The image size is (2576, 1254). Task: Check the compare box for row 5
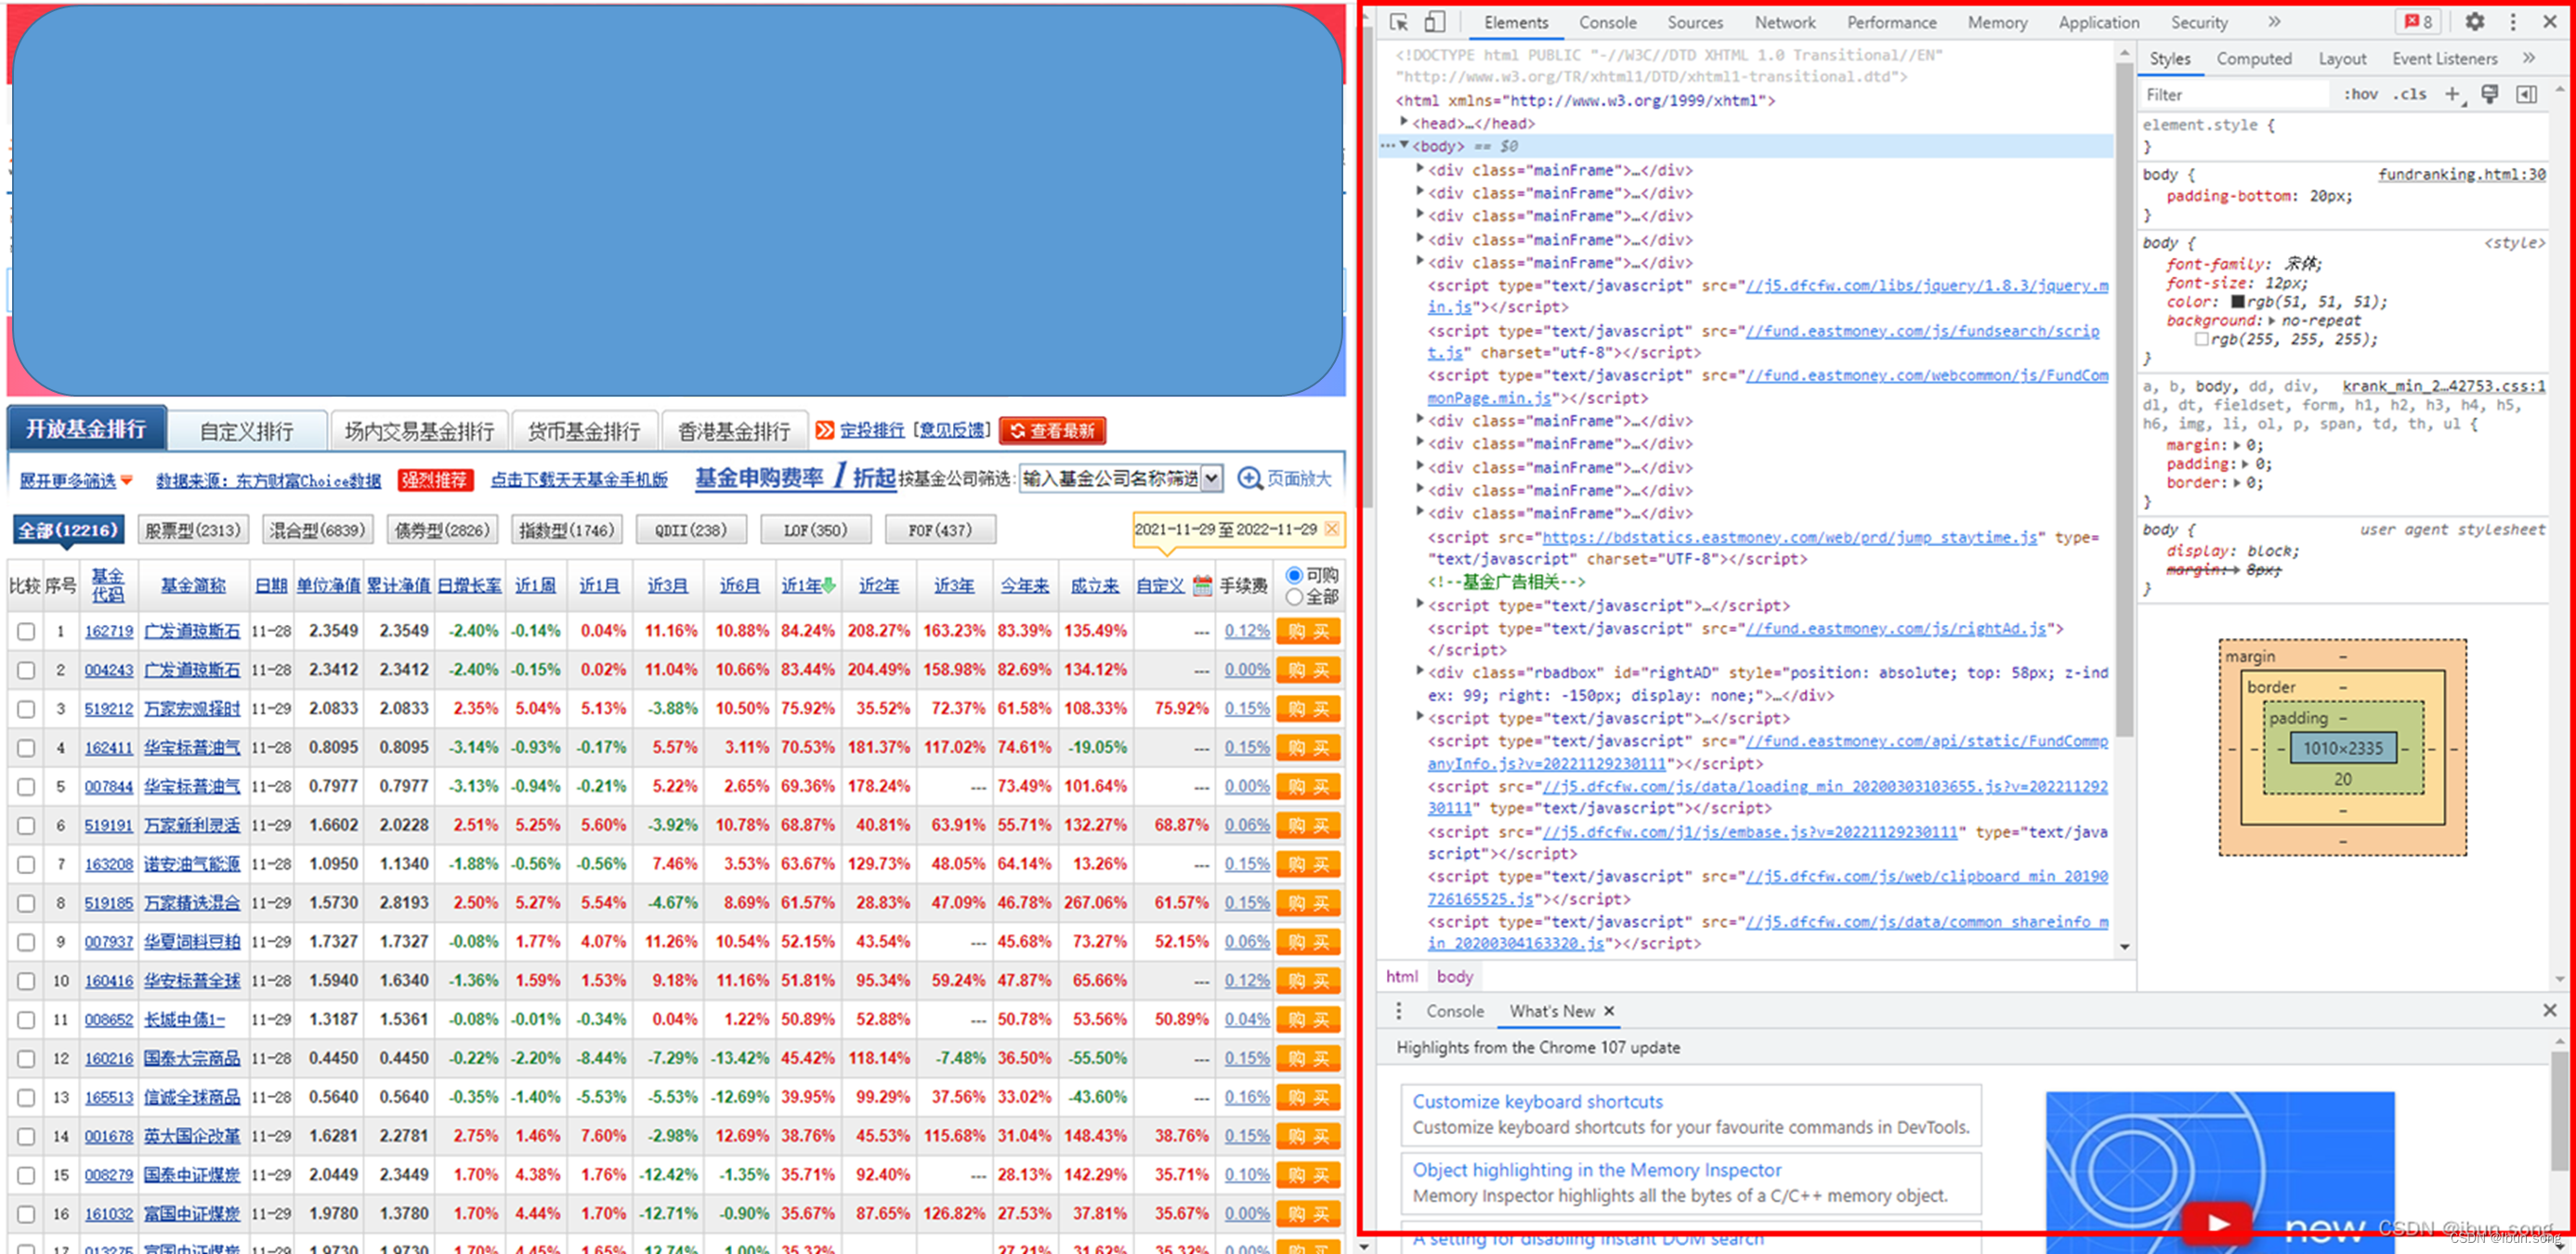point(26,787)
